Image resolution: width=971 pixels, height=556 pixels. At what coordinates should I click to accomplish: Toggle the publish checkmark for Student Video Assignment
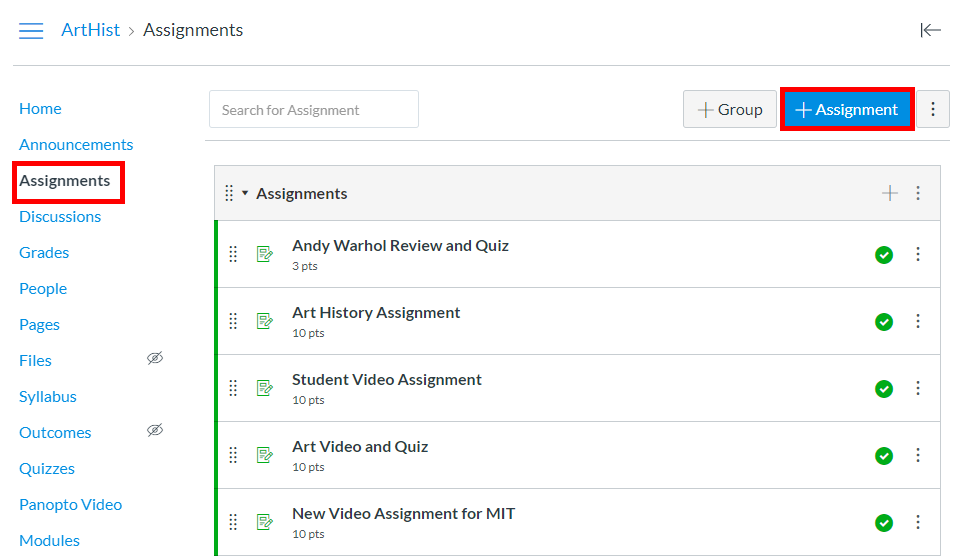883,389
